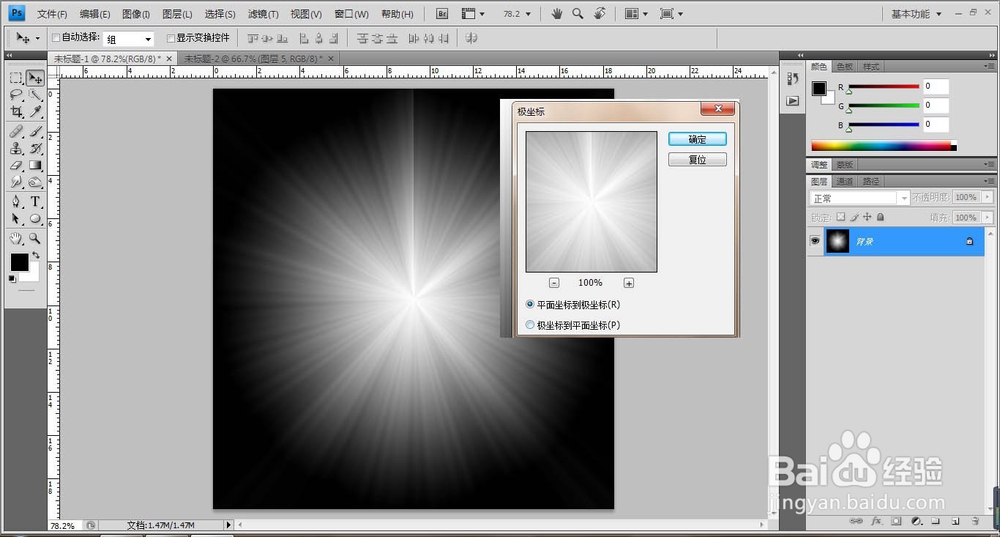Click the toolbox foreground color swatch
Image resolution: width=1000 pixels, height=537 pixels.
coord(18,261)
